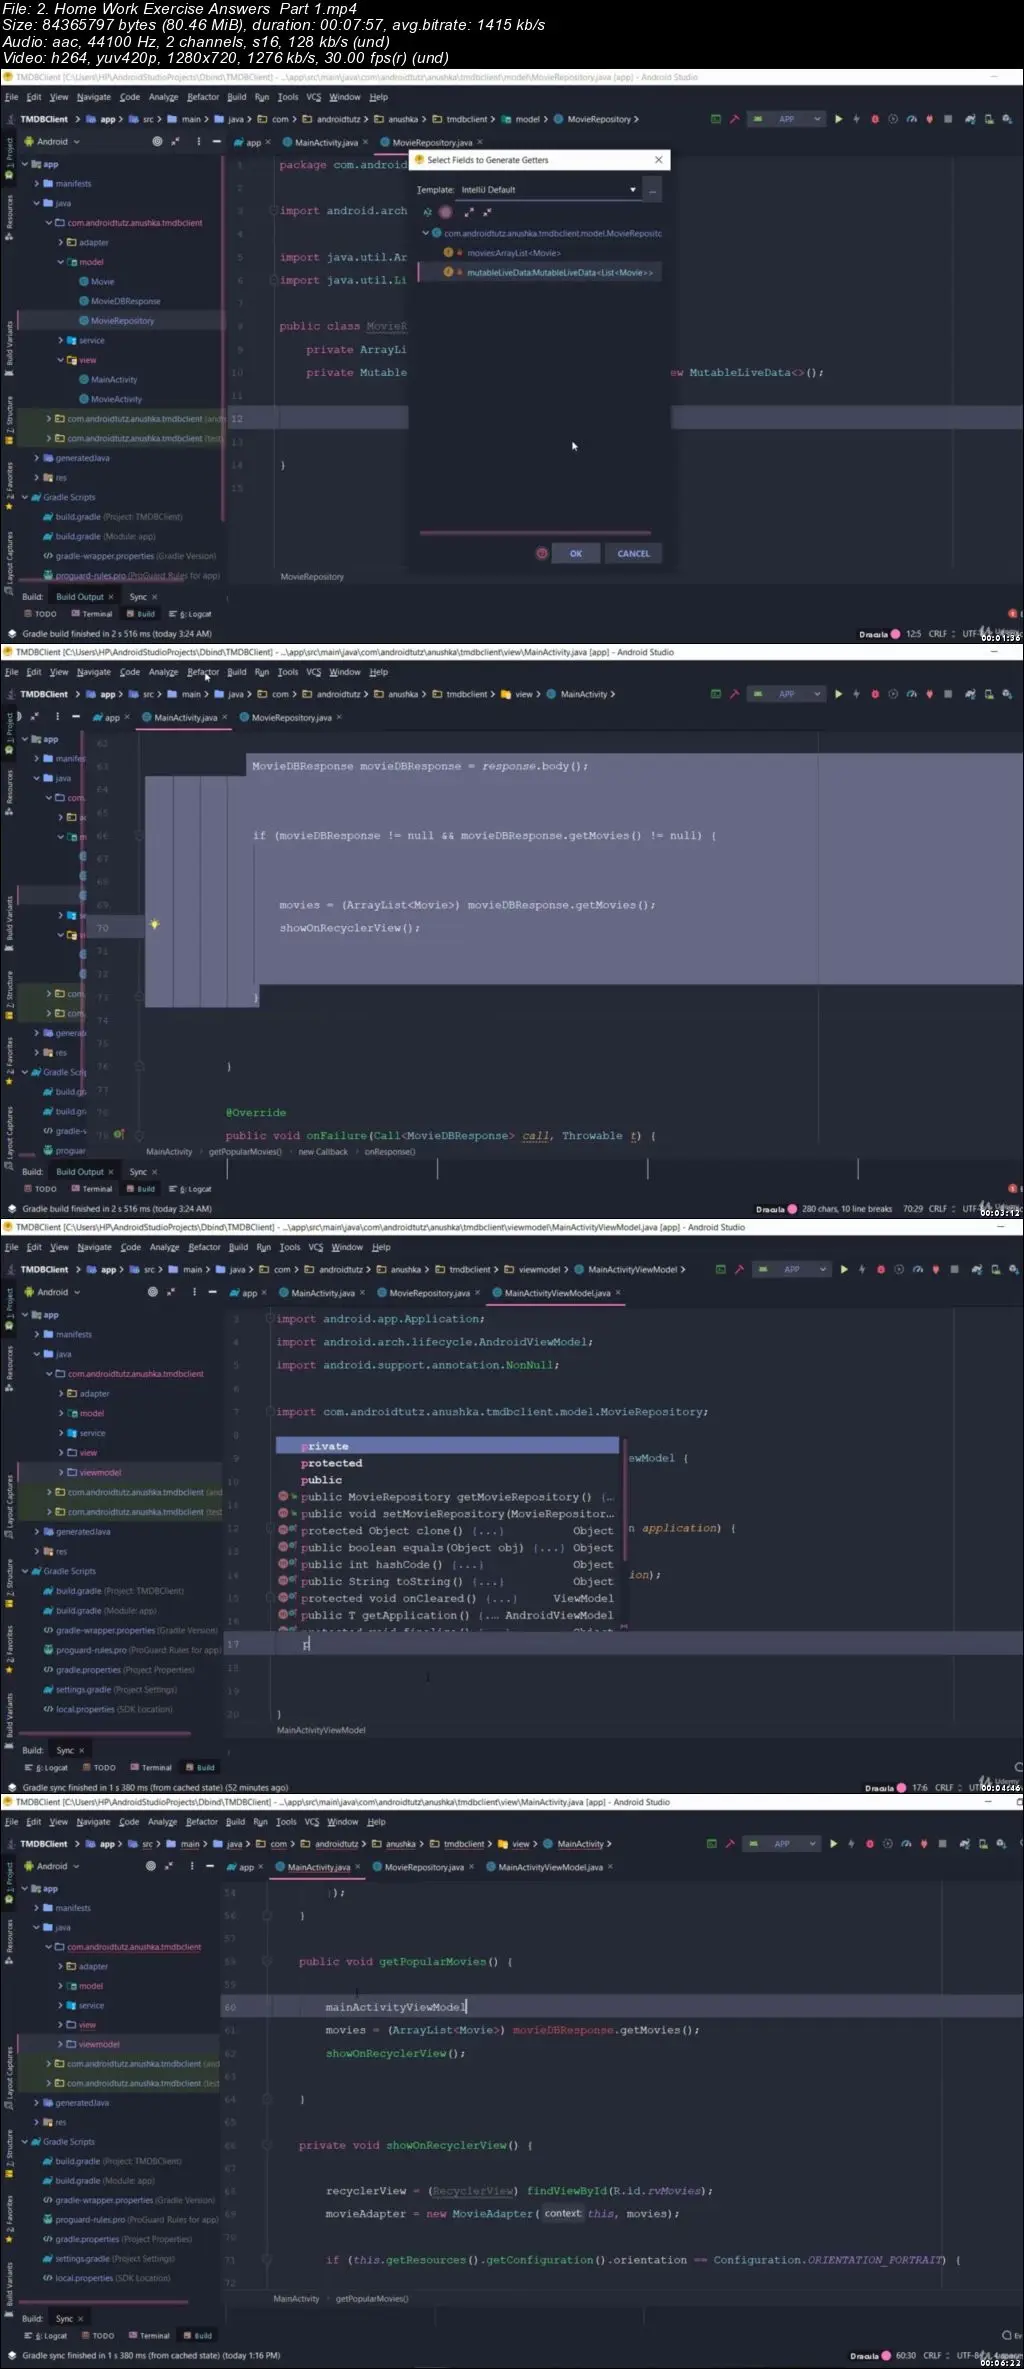
Task: Open the Analyze menu in the second frame
Action: [x=164, y=672]
